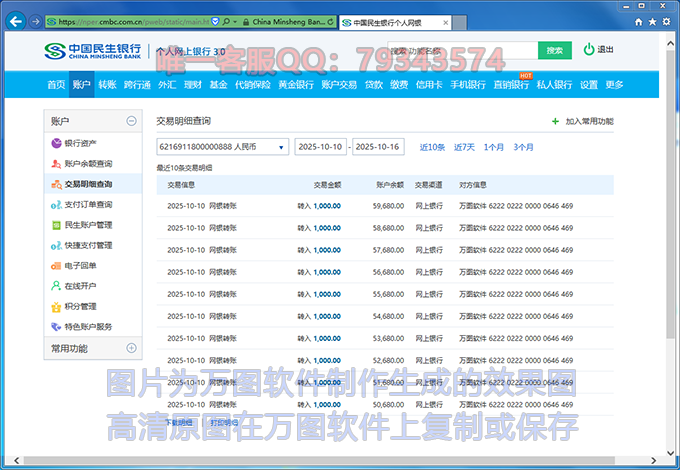Select the 3个月 quick range link
The image size is (680, 470).
click(523, 147)
